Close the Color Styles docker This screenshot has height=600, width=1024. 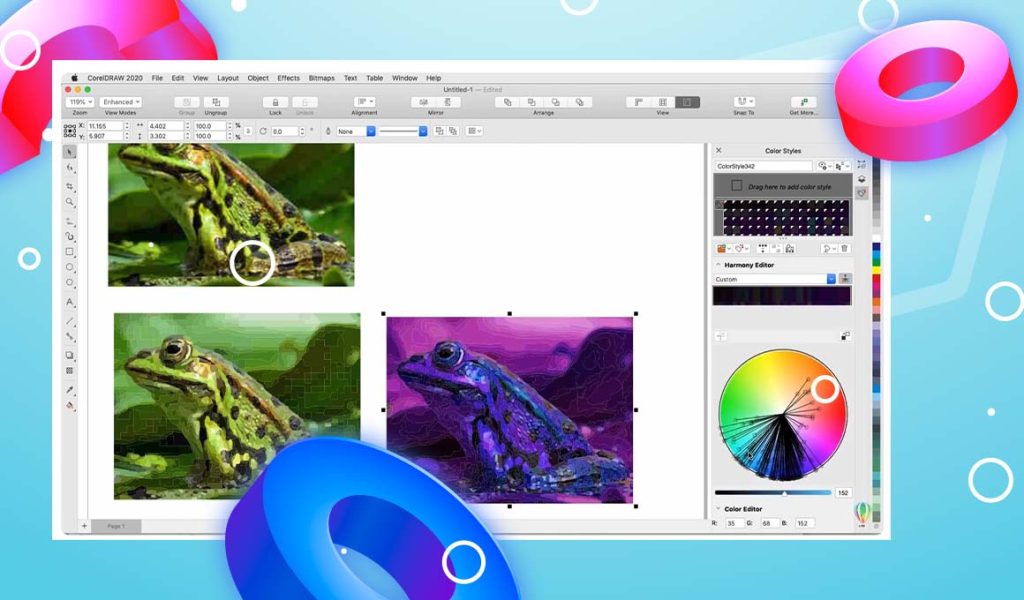(x=719, y=150)
